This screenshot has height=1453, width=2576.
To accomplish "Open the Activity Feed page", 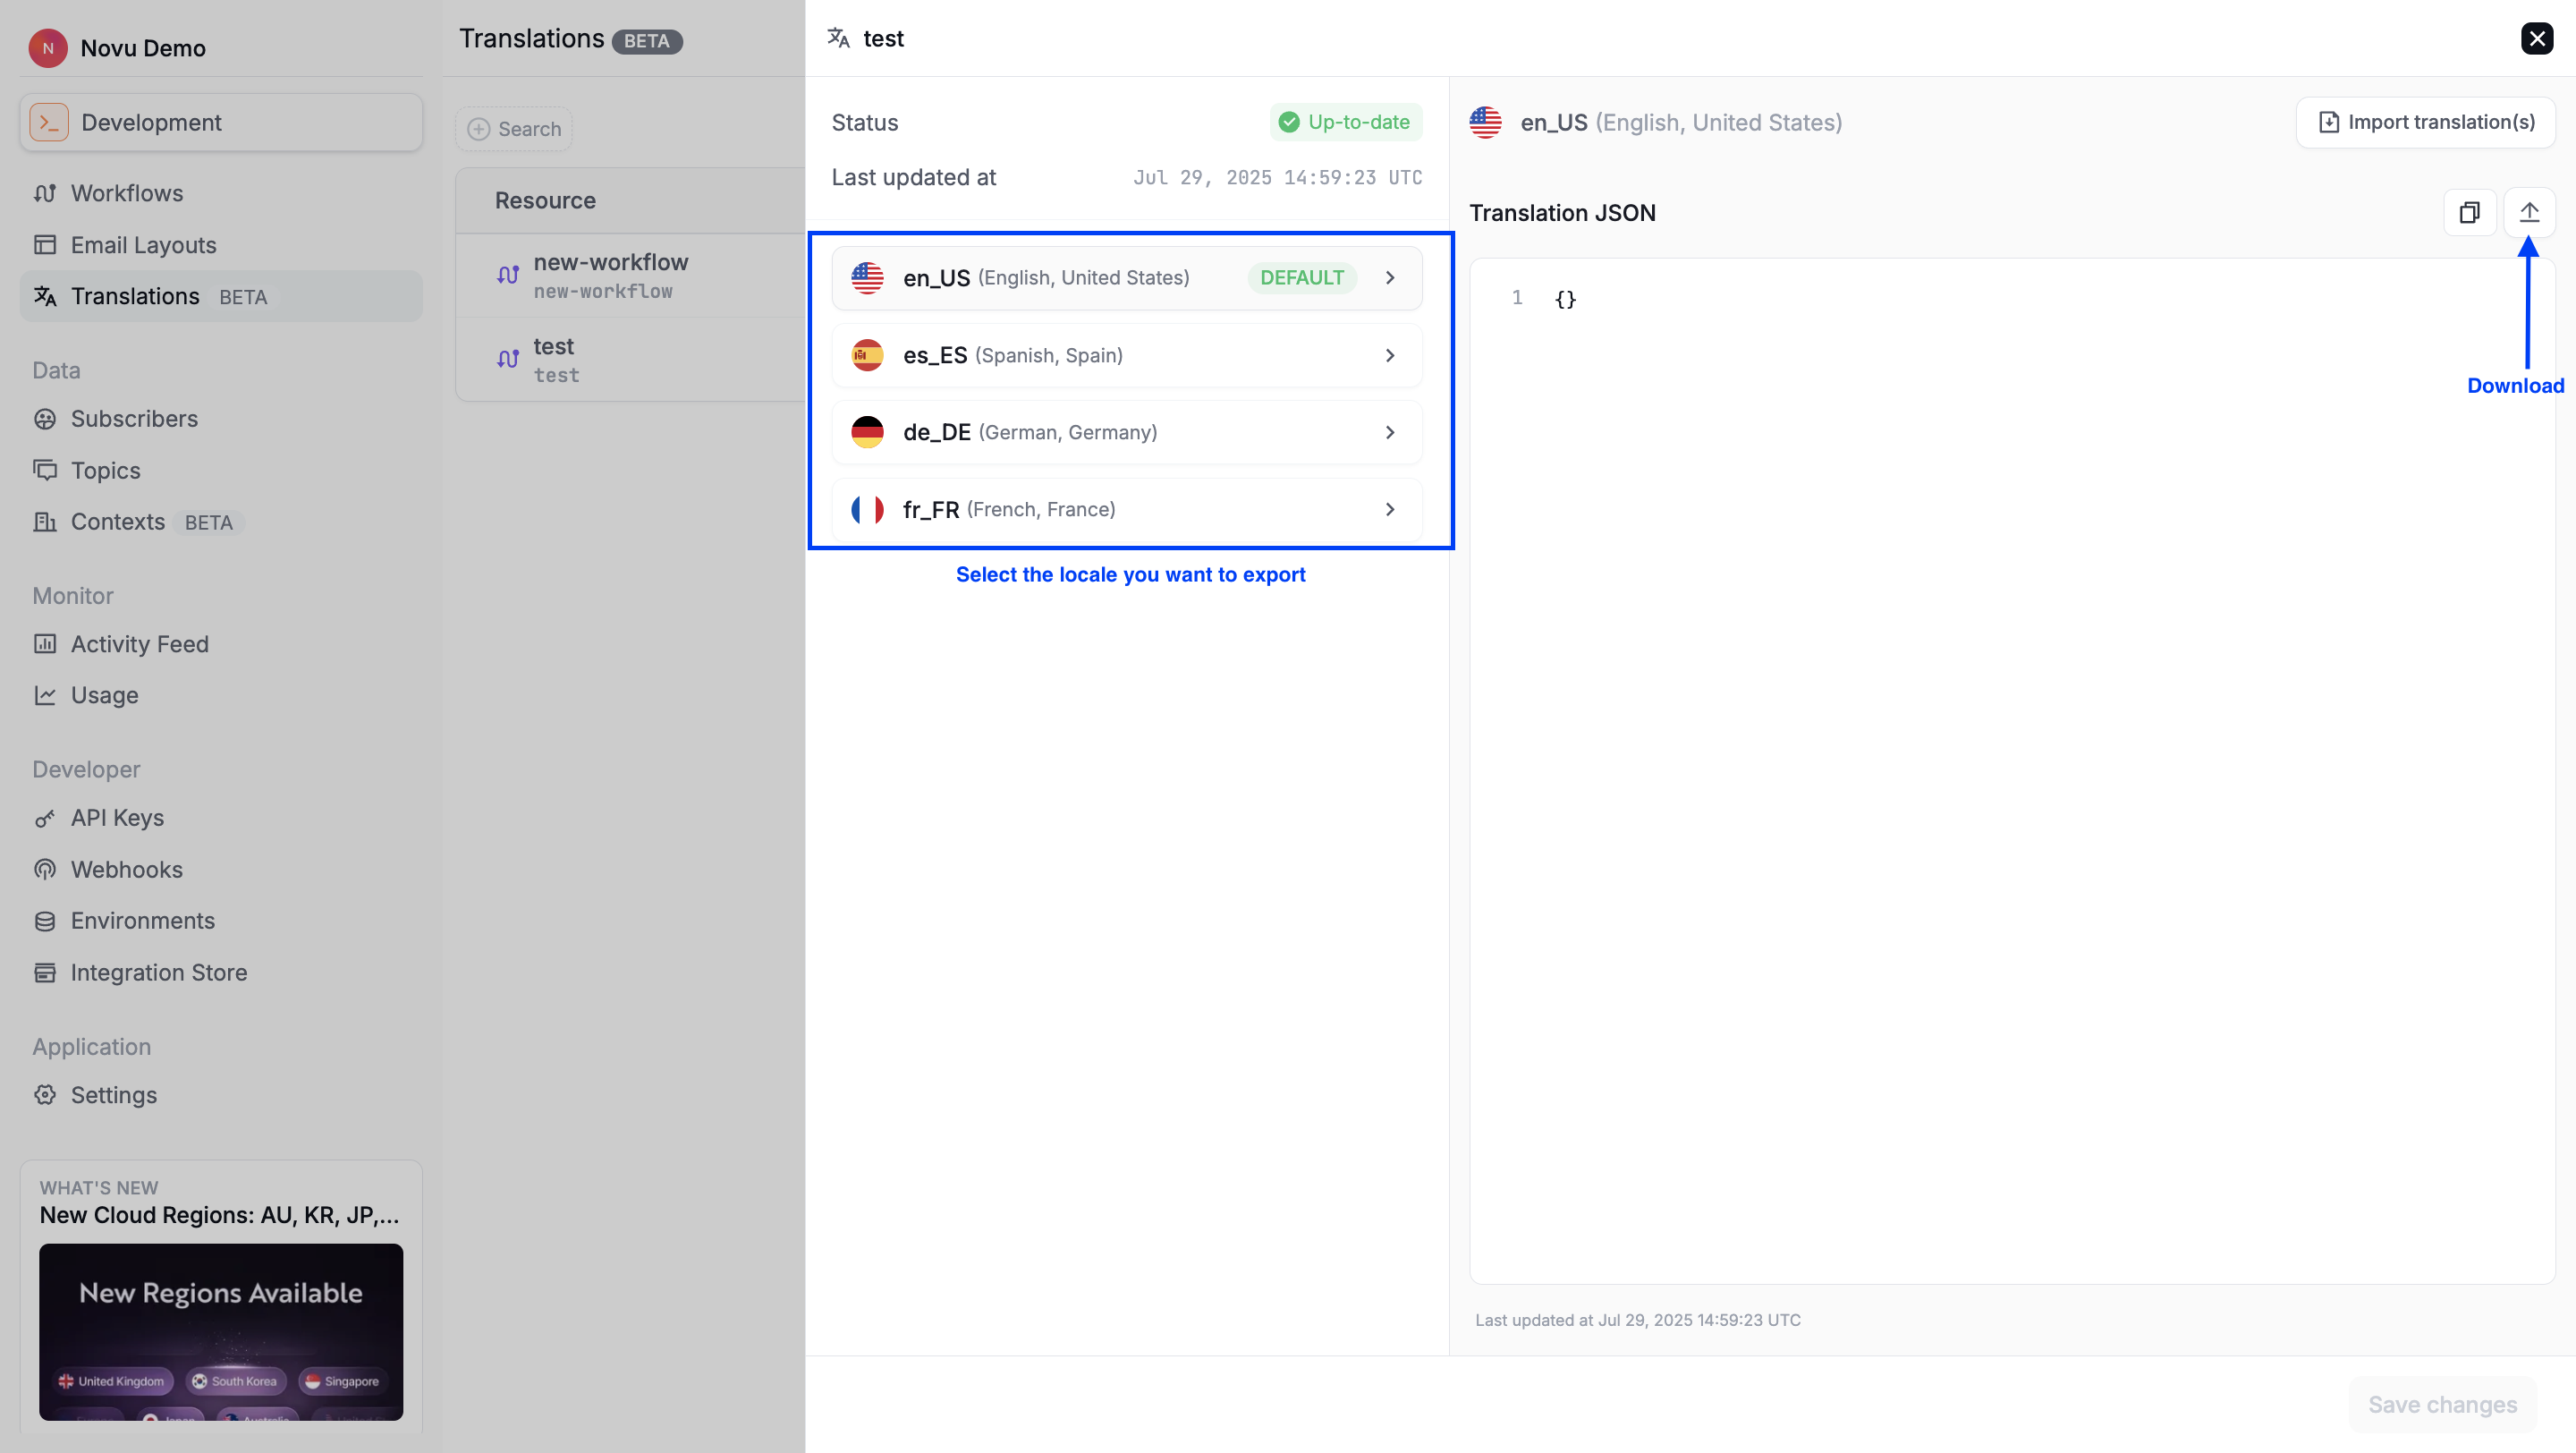I will (x=139, y=644).
